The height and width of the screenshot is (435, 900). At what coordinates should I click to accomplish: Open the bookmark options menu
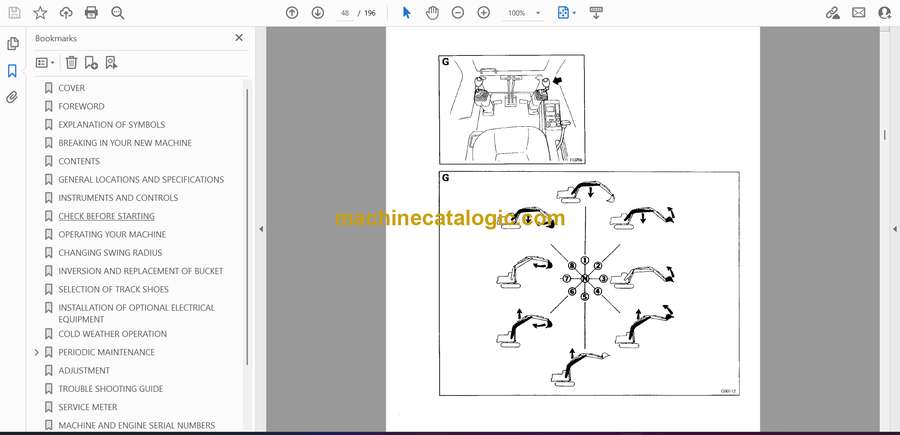(45, 63)
